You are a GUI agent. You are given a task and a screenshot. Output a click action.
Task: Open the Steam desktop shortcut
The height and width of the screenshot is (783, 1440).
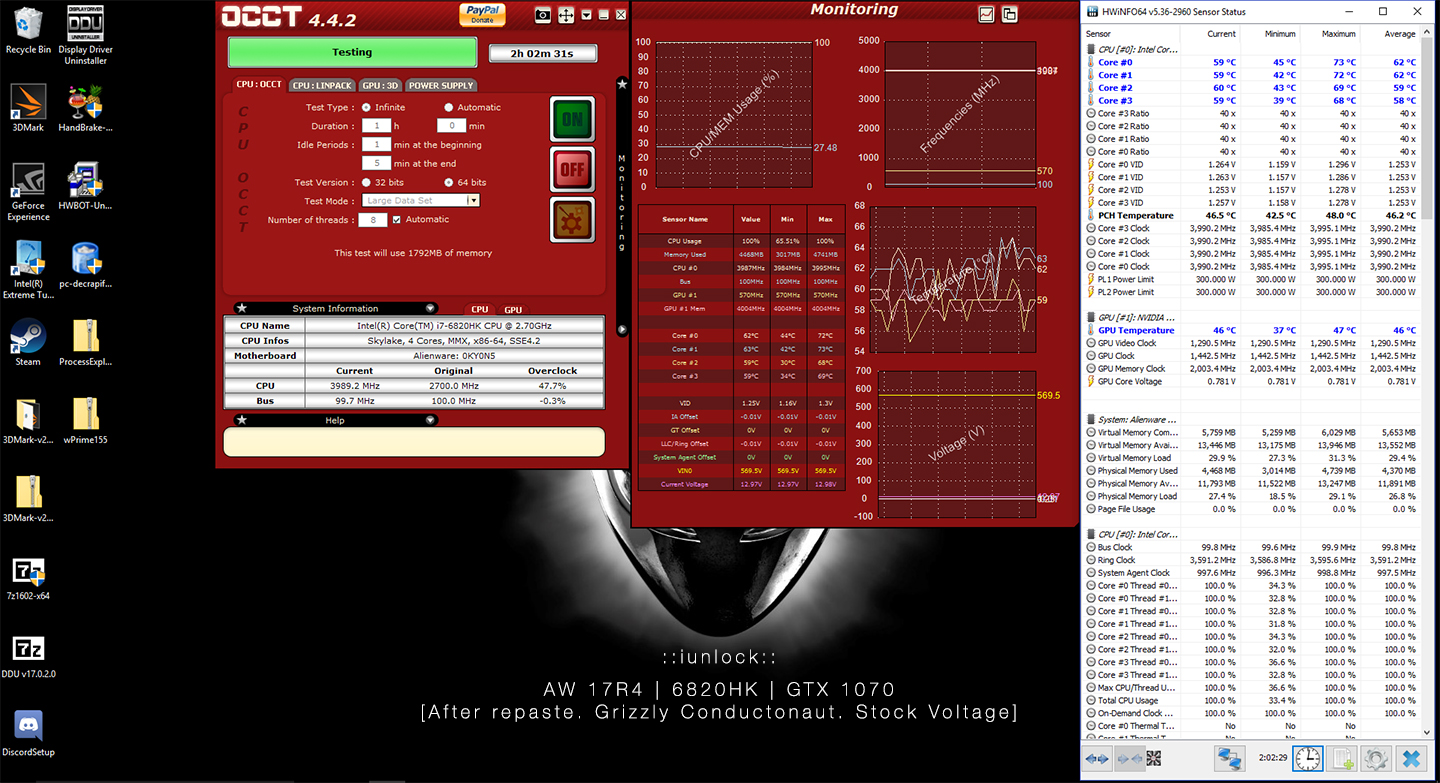tap(28, 342)
